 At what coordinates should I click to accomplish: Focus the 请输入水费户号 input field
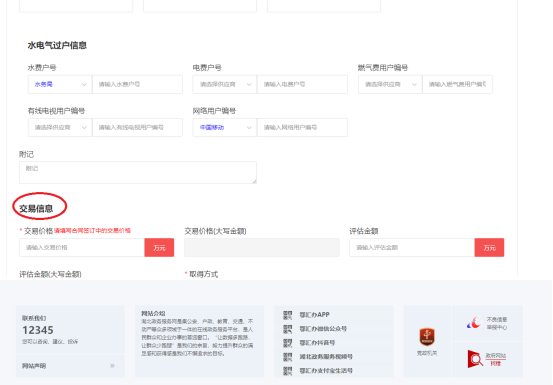[x=138, y=84]
